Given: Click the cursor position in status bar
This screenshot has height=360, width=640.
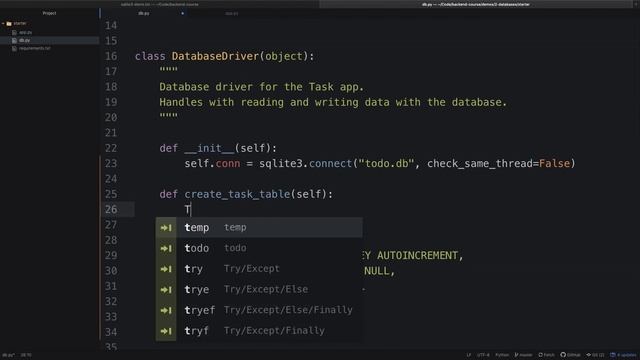Looking at the screenshot, I should 26,355.
